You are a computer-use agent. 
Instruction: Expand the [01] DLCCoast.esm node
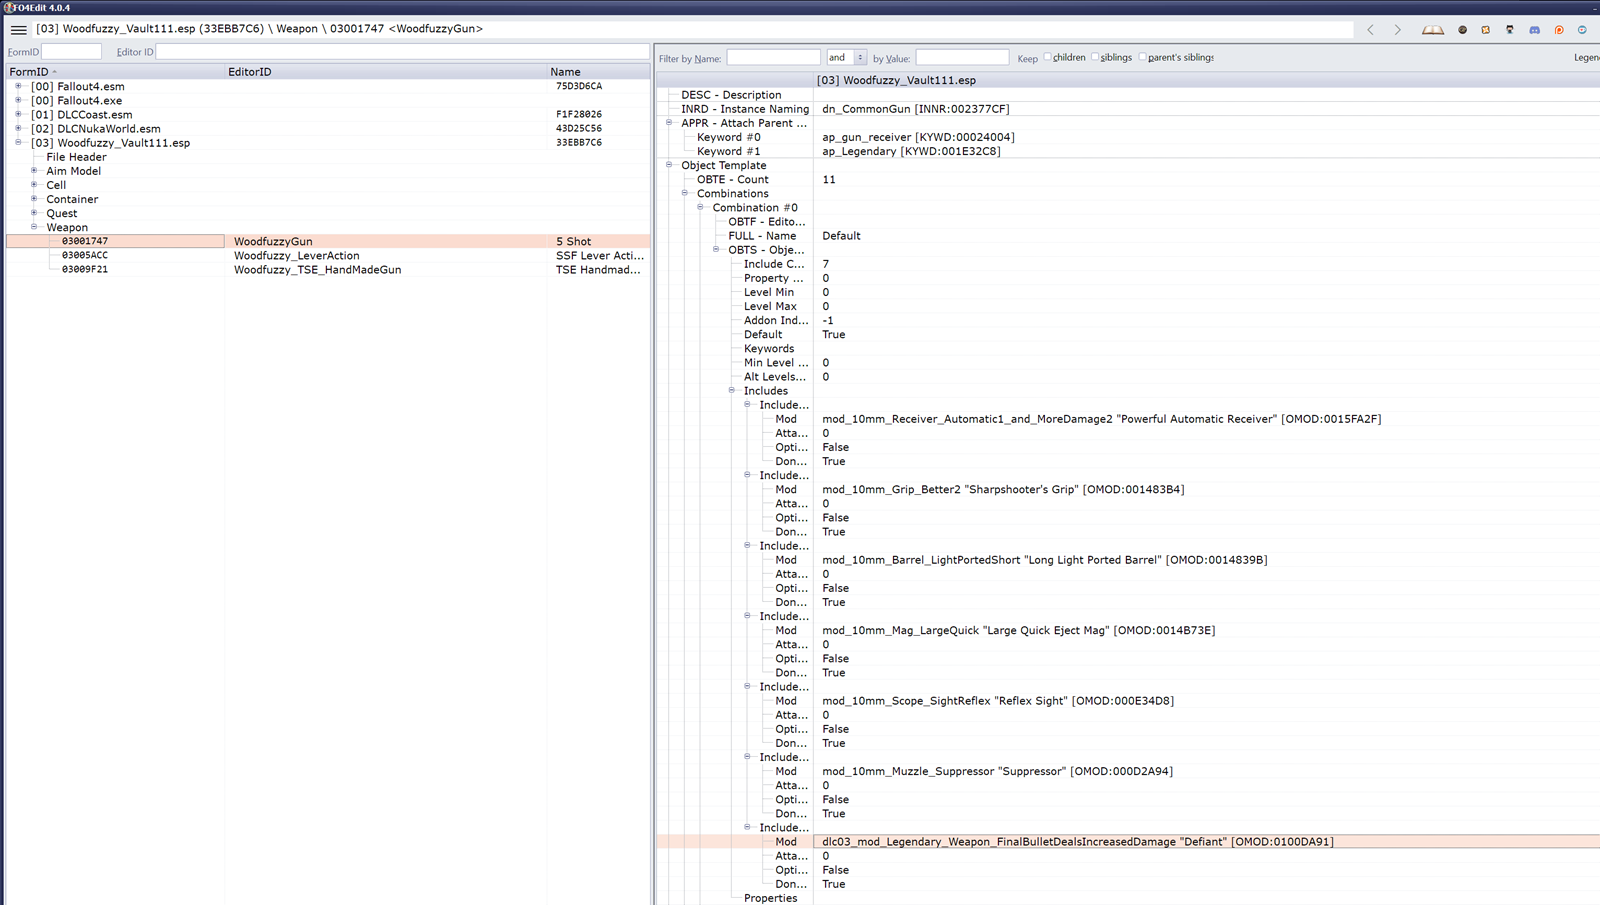18,114
